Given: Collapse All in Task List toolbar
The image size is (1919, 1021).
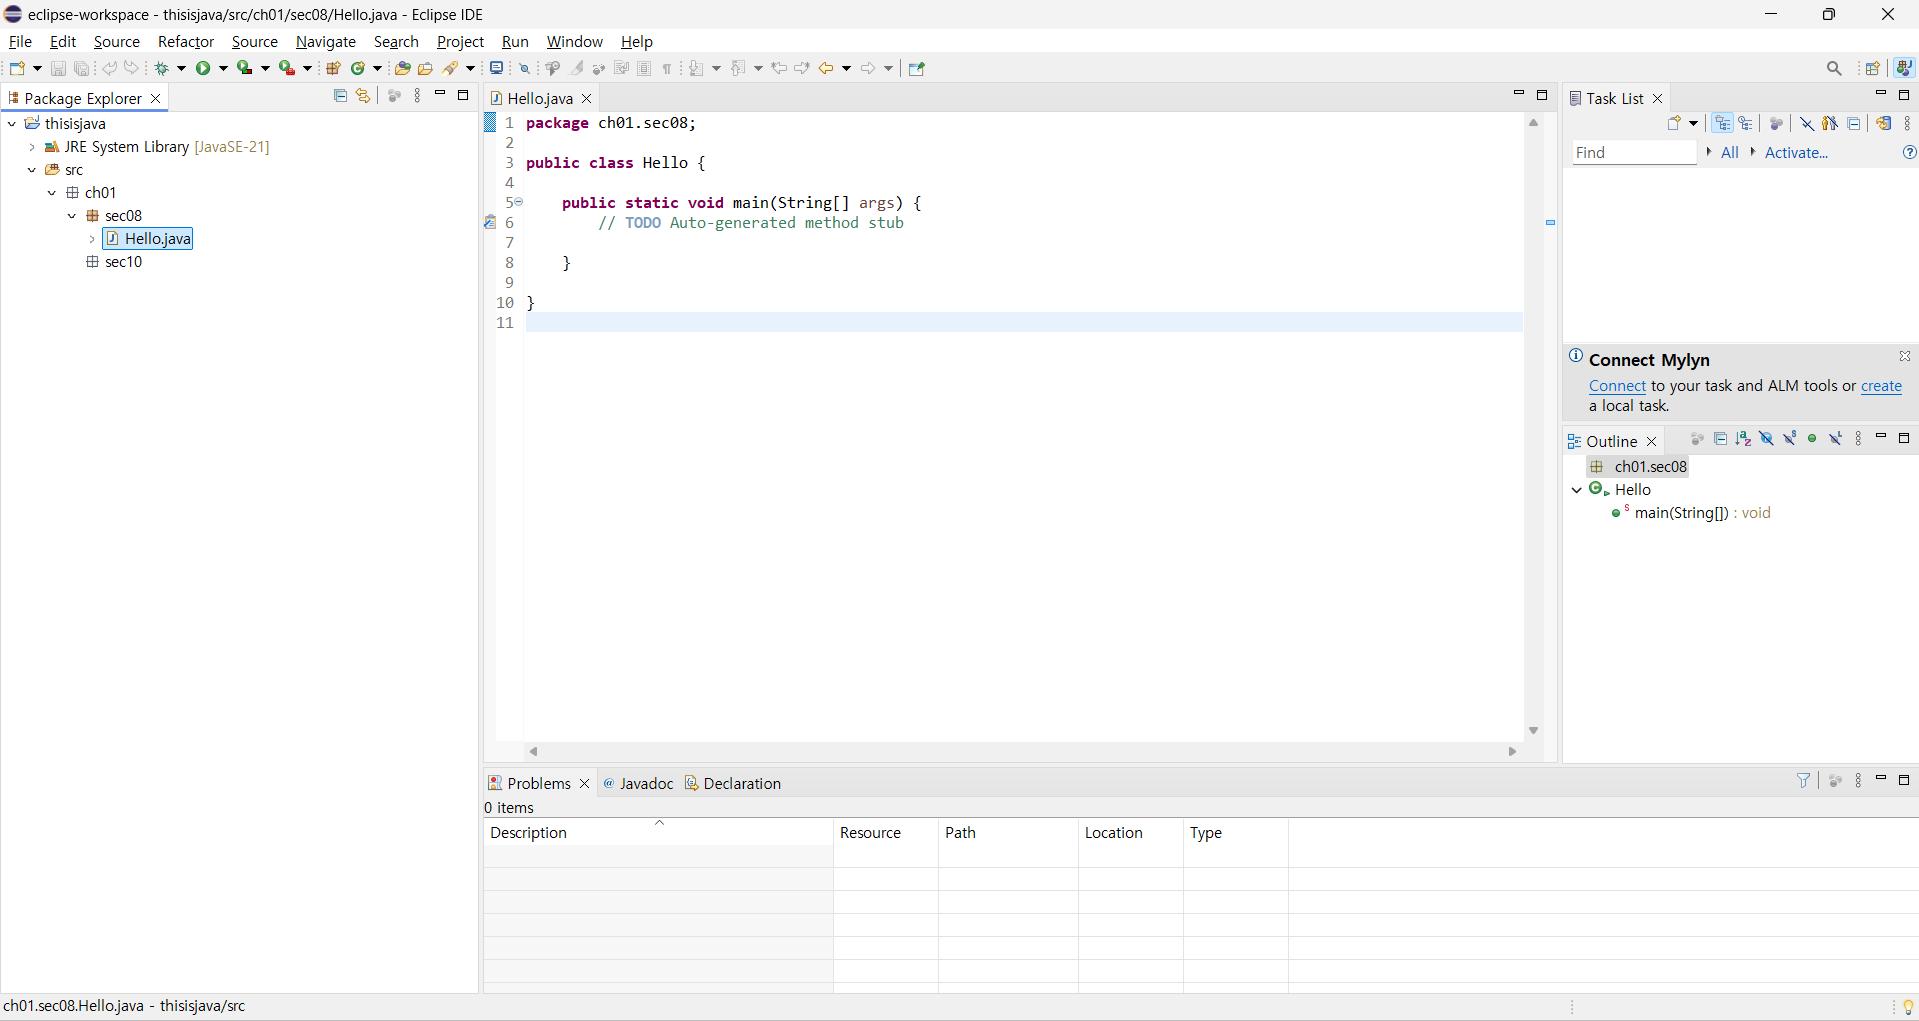Looking at the screenshot, I should (1854, 123).
